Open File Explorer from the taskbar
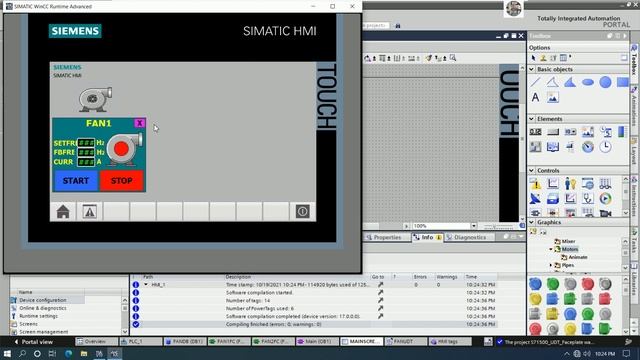The height and width of the screenshot is (360, 640). click(x=84, y=353)
